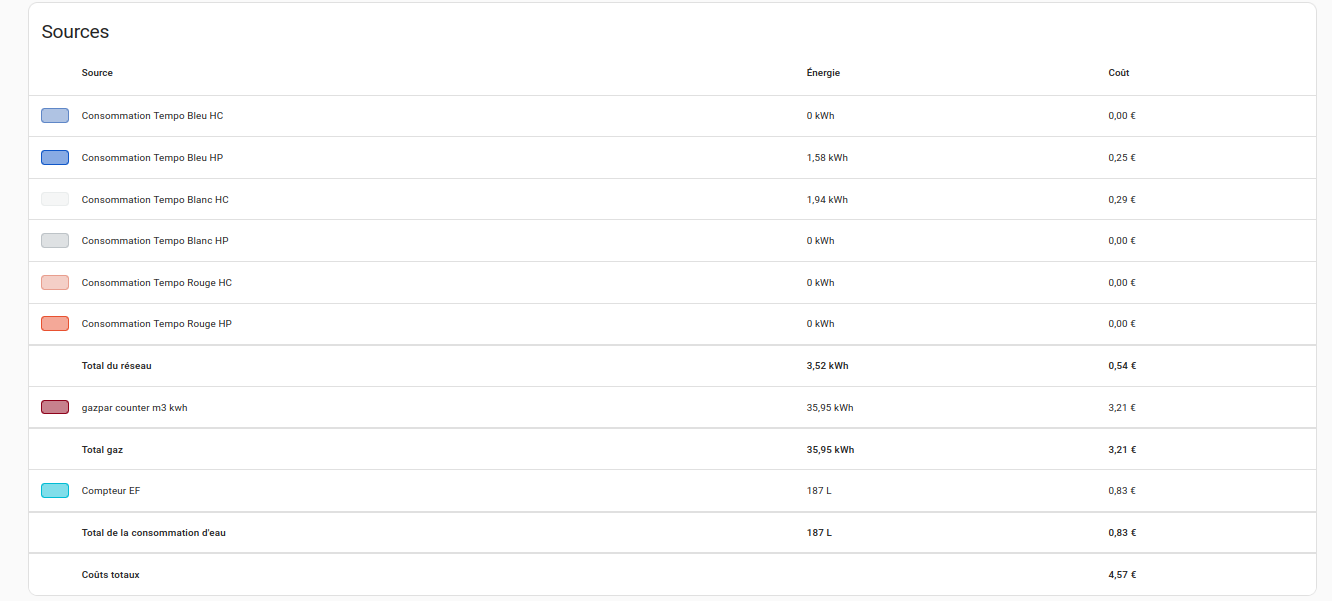Click the Tempo Bleu HC color swatch
Screen dimensions: 1332x601
coord(55,116)
